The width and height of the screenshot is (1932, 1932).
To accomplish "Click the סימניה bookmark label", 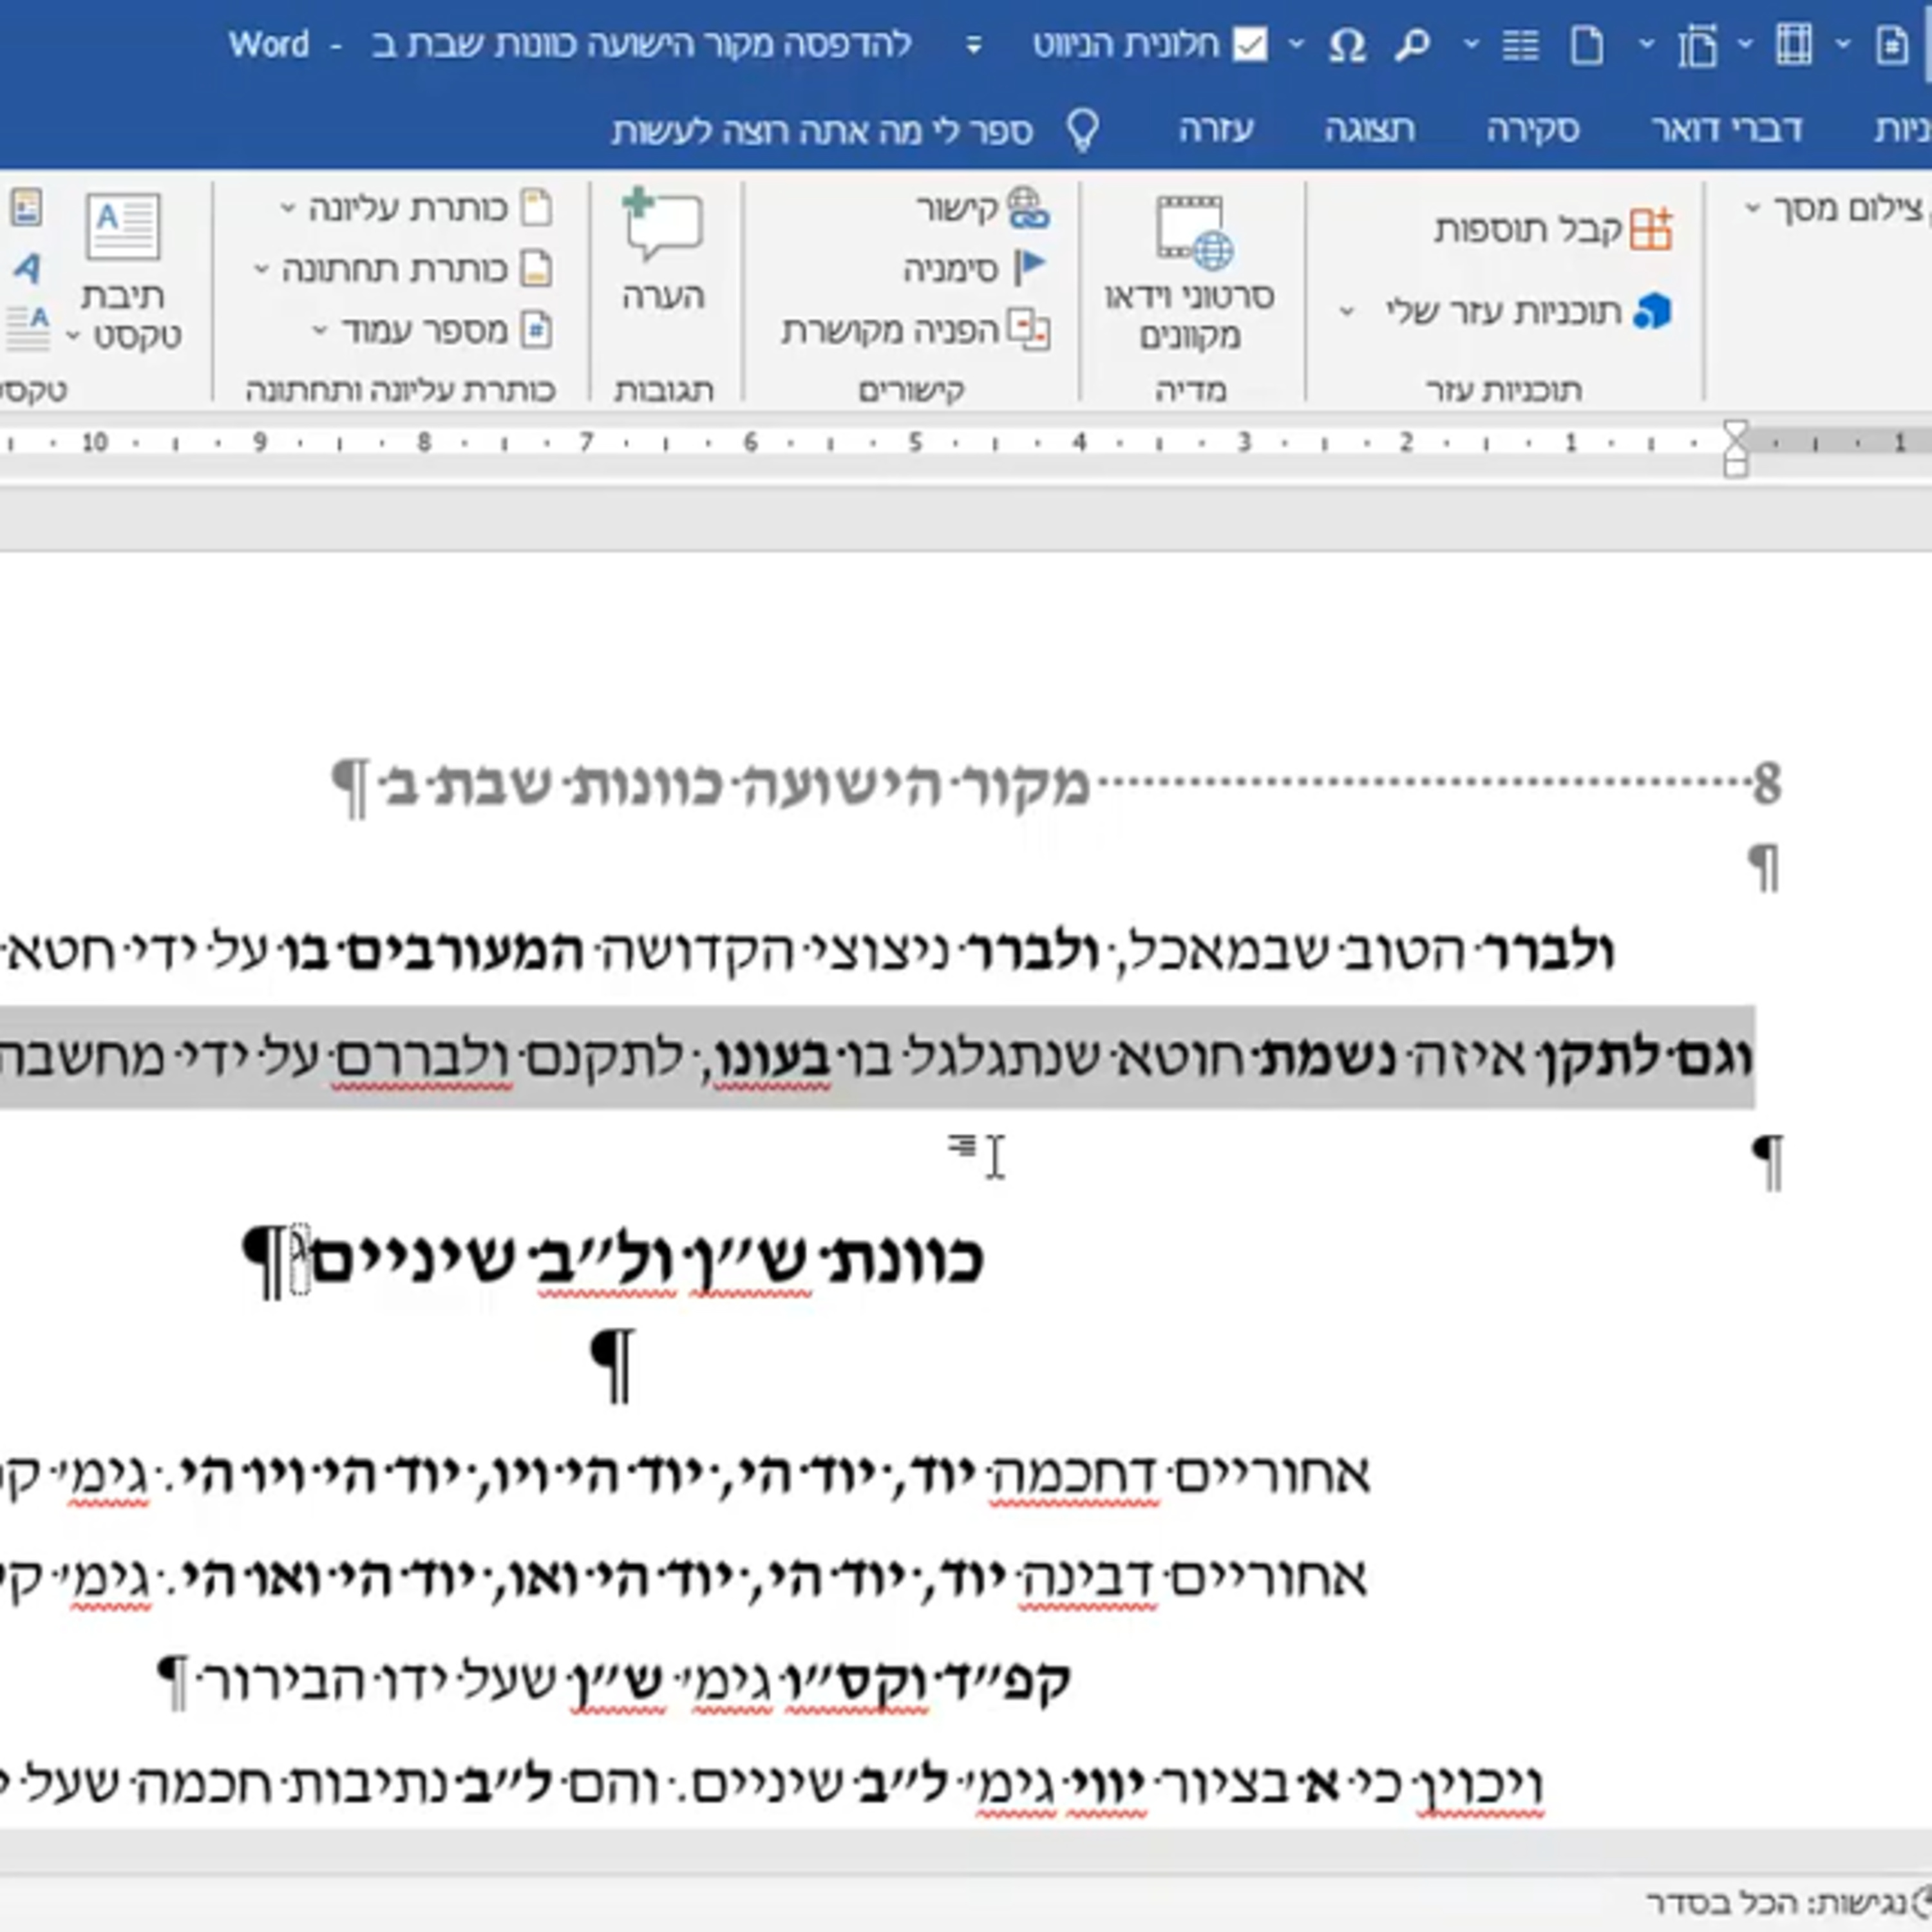I will click(951, 269).
